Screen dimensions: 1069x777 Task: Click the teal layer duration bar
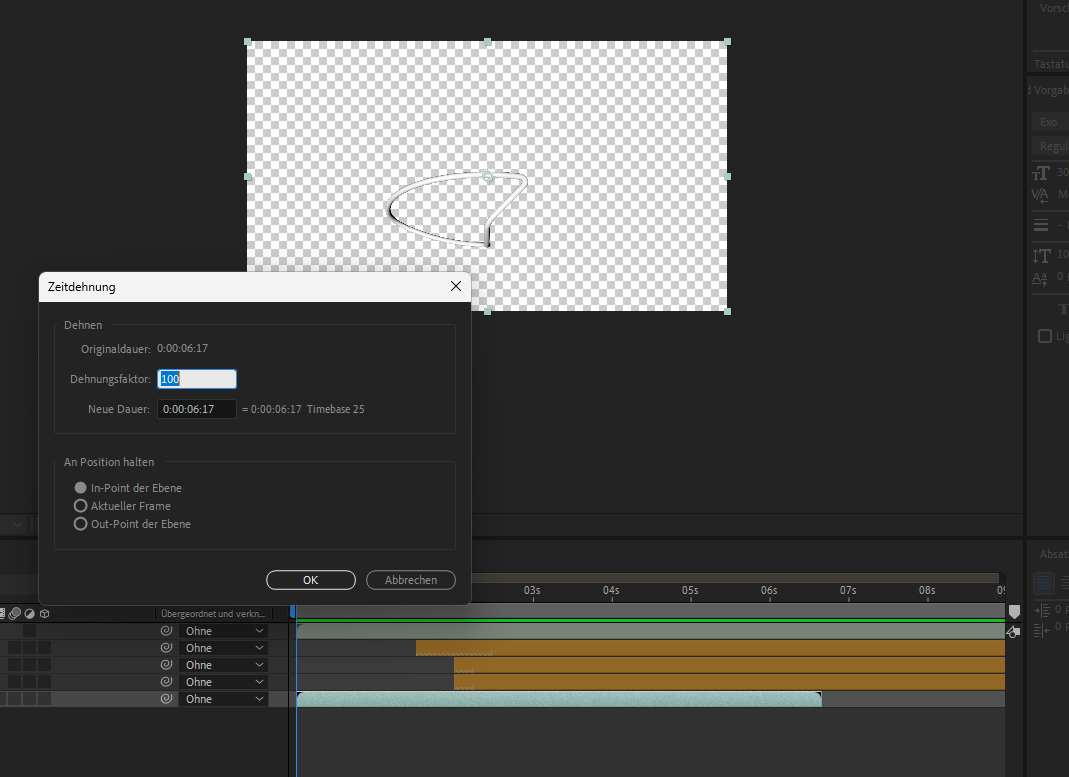[559, 699]
